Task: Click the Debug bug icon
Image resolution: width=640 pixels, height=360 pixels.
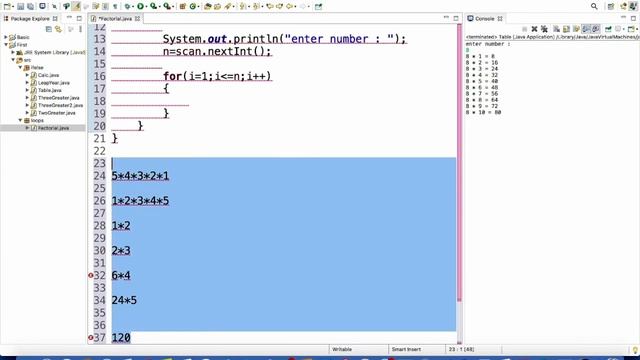Action: pos(127,6)
